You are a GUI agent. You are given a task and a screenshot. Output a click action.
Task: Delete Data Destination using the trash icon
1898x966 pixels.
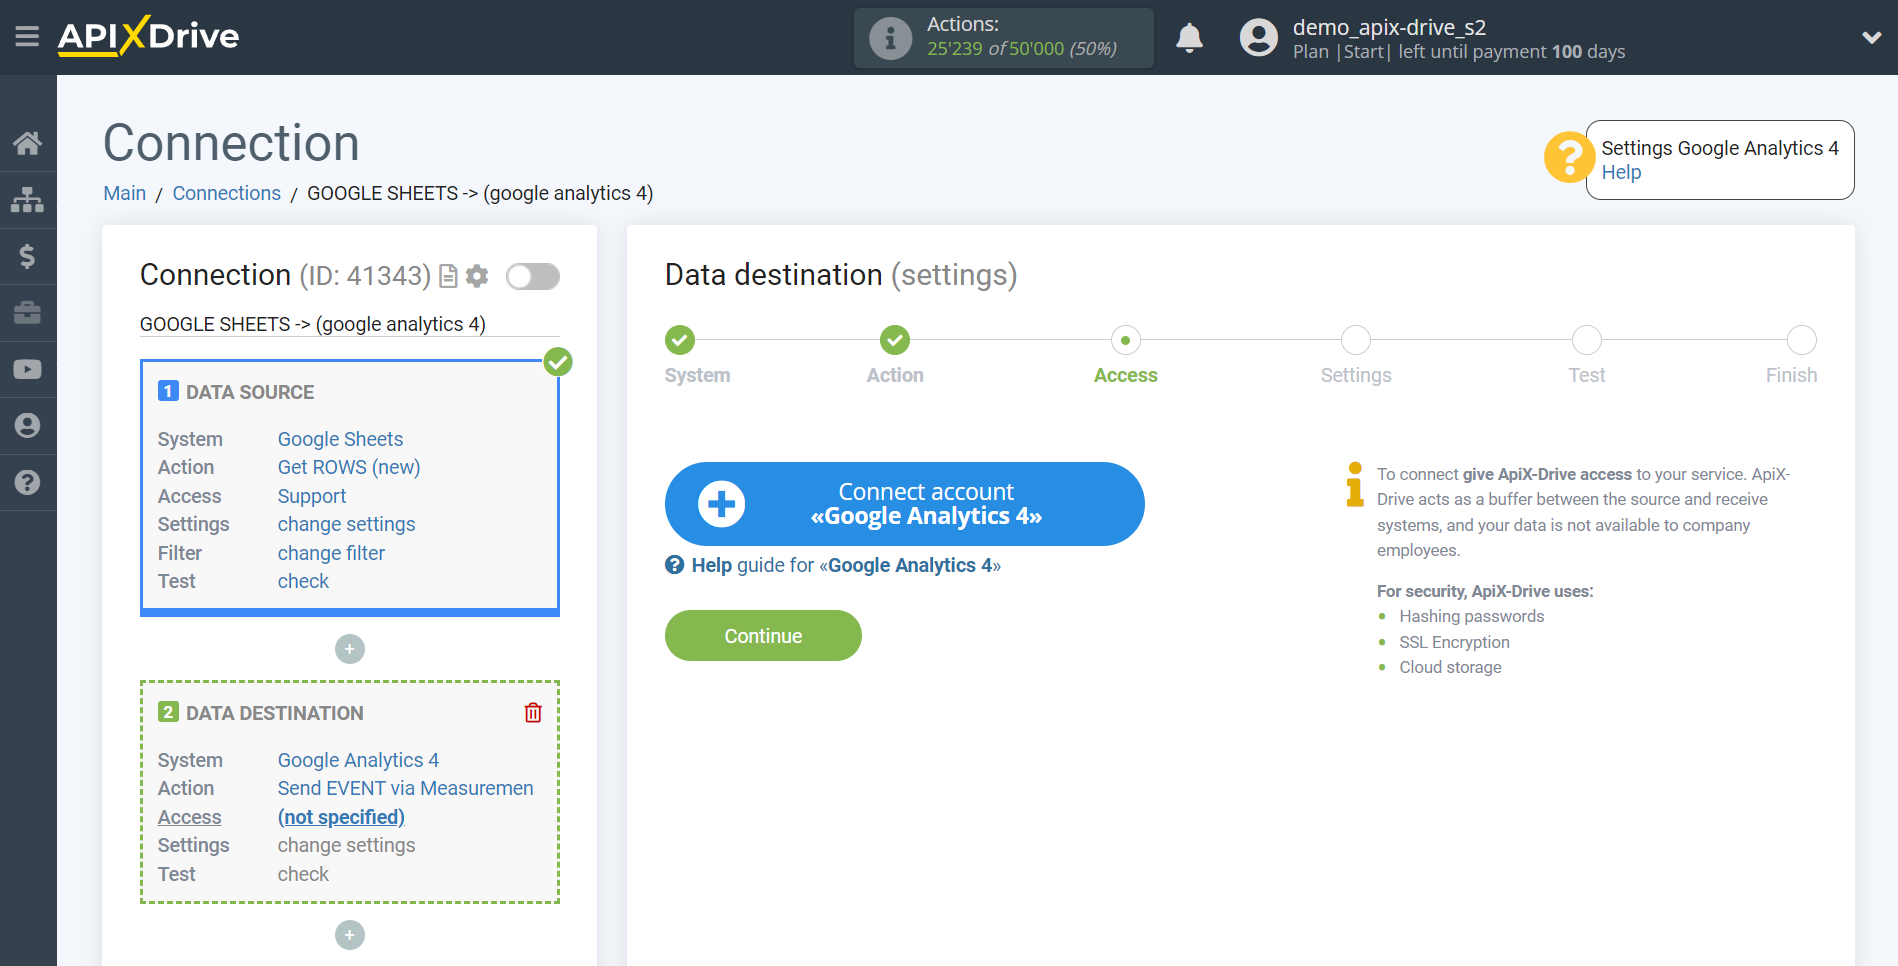[533, 712]
